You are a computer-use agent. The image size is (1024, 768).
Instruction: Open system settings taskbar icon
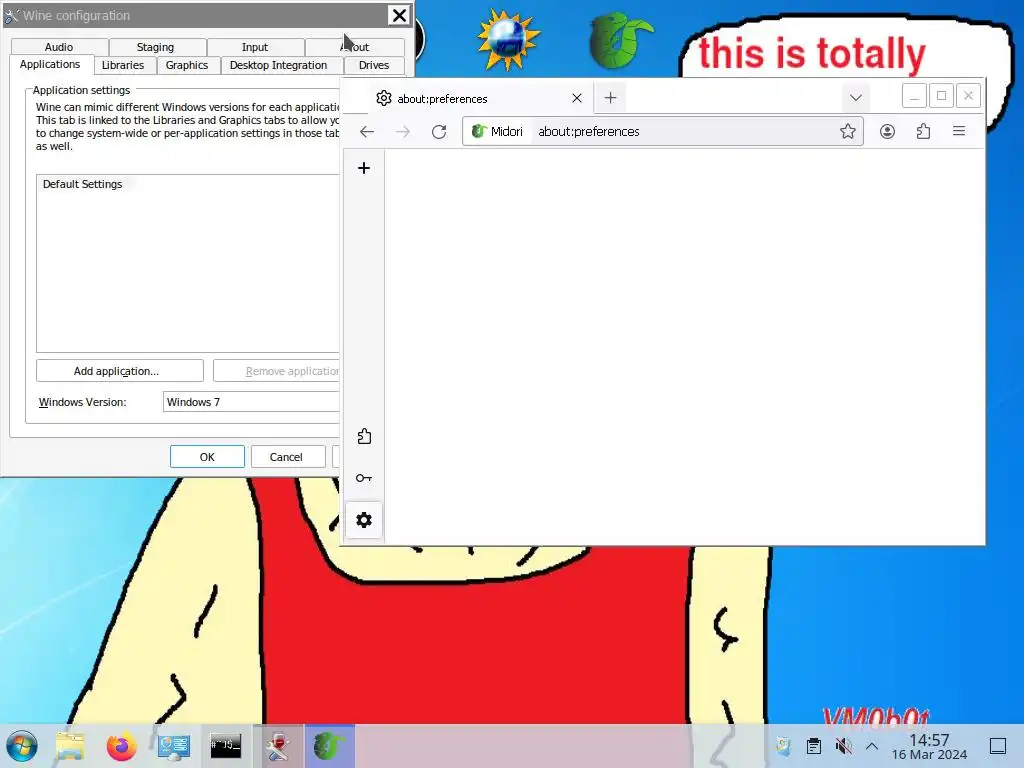coord(174,746)
